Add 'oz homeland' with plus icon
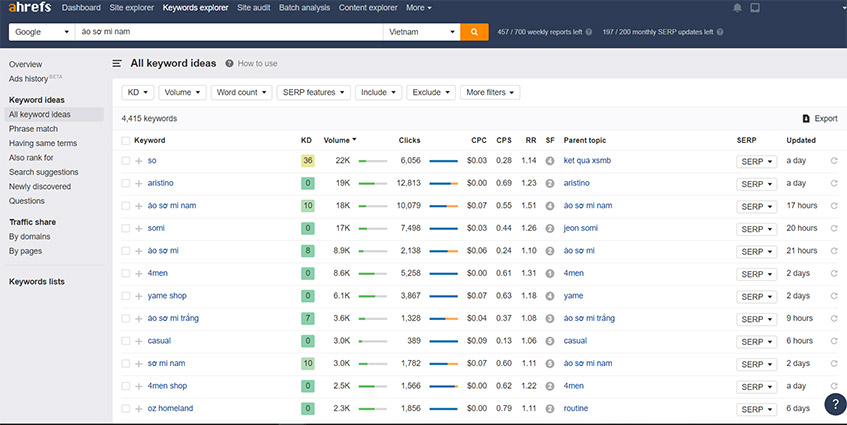The width and height of the screenshot is (847, 425). (139, 409)
